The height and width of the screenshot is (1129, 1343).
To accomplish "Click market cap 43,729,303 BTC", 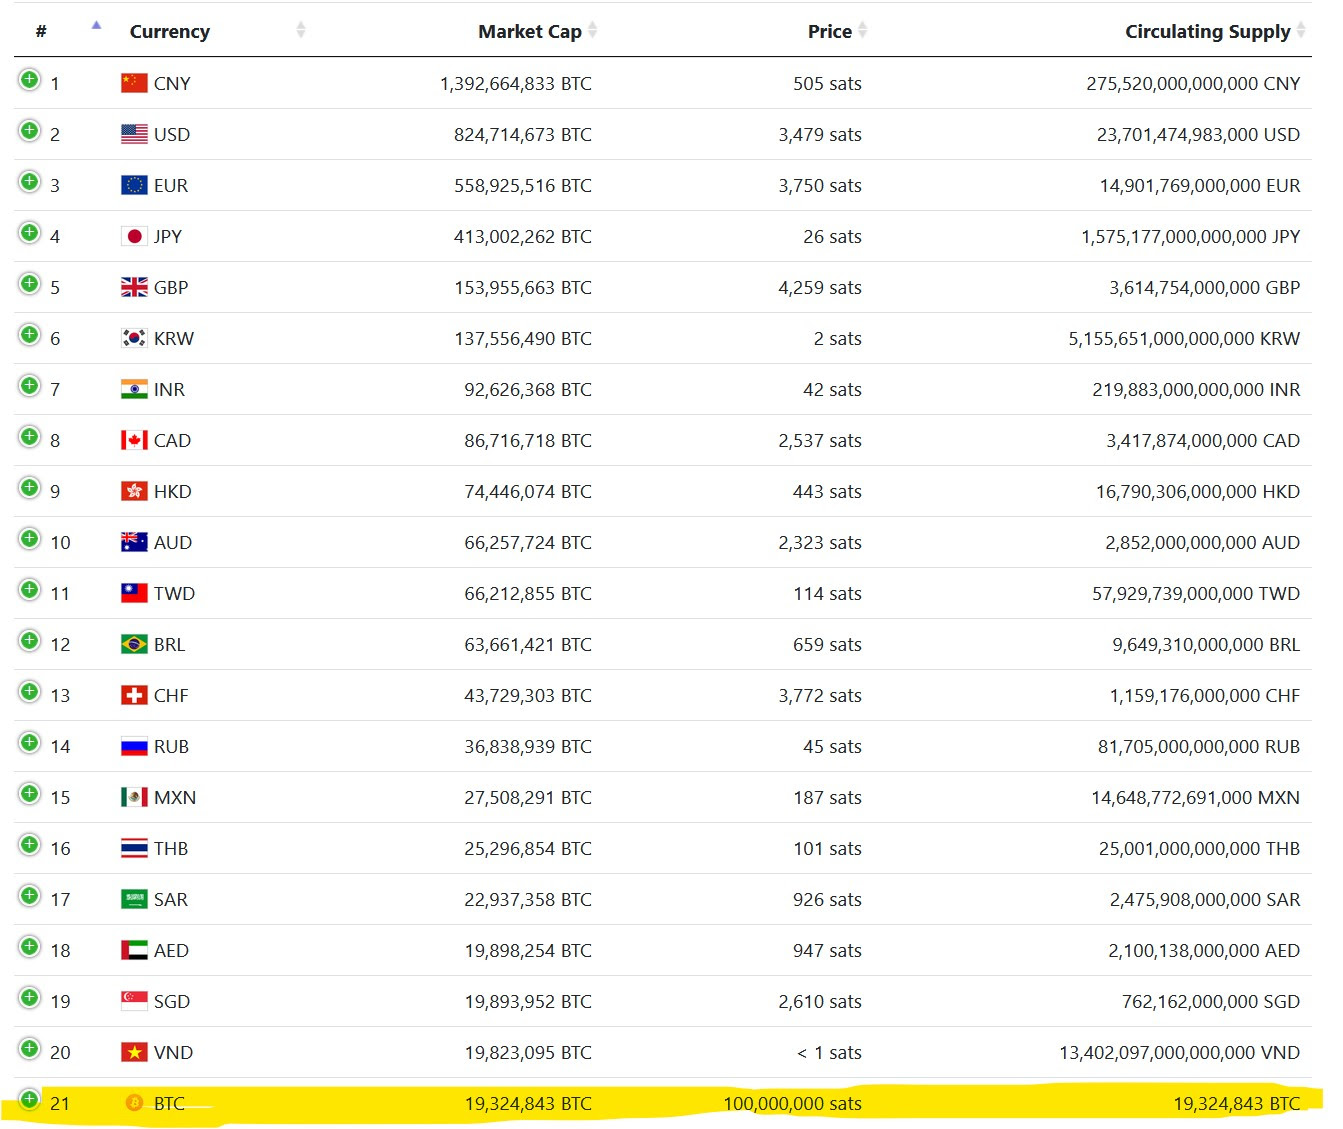I will click(528, 695).
